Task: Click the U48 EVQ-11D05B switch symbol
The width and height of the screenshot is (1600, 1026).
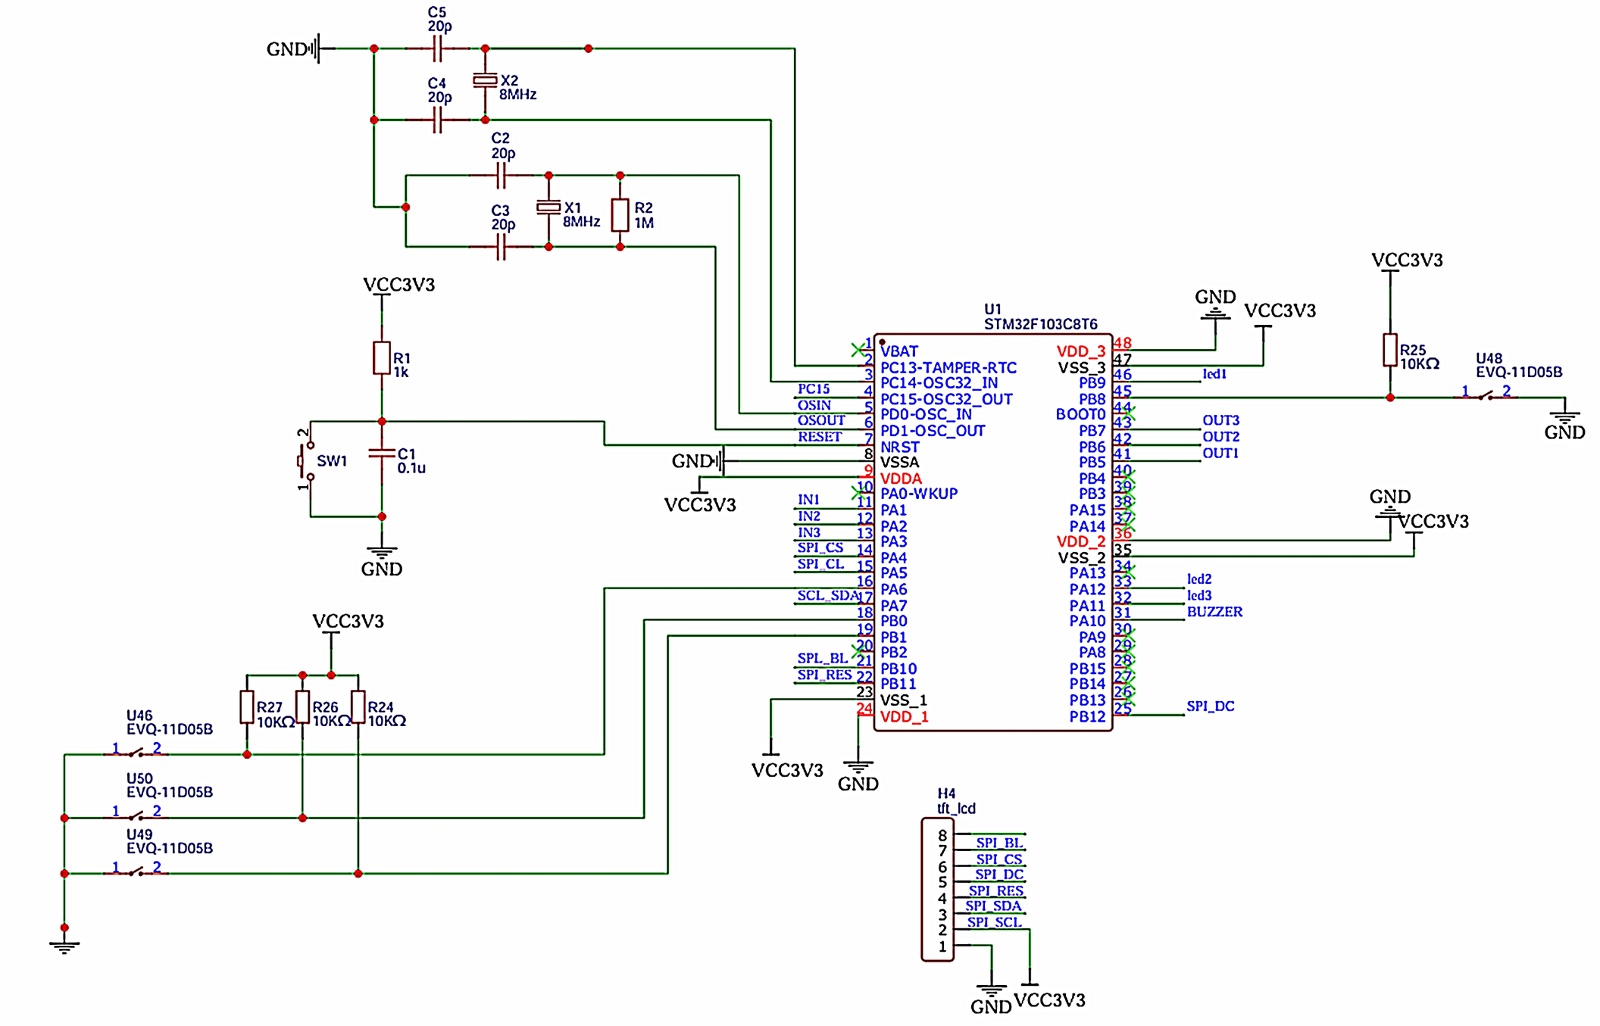Action: [1485, 397]
